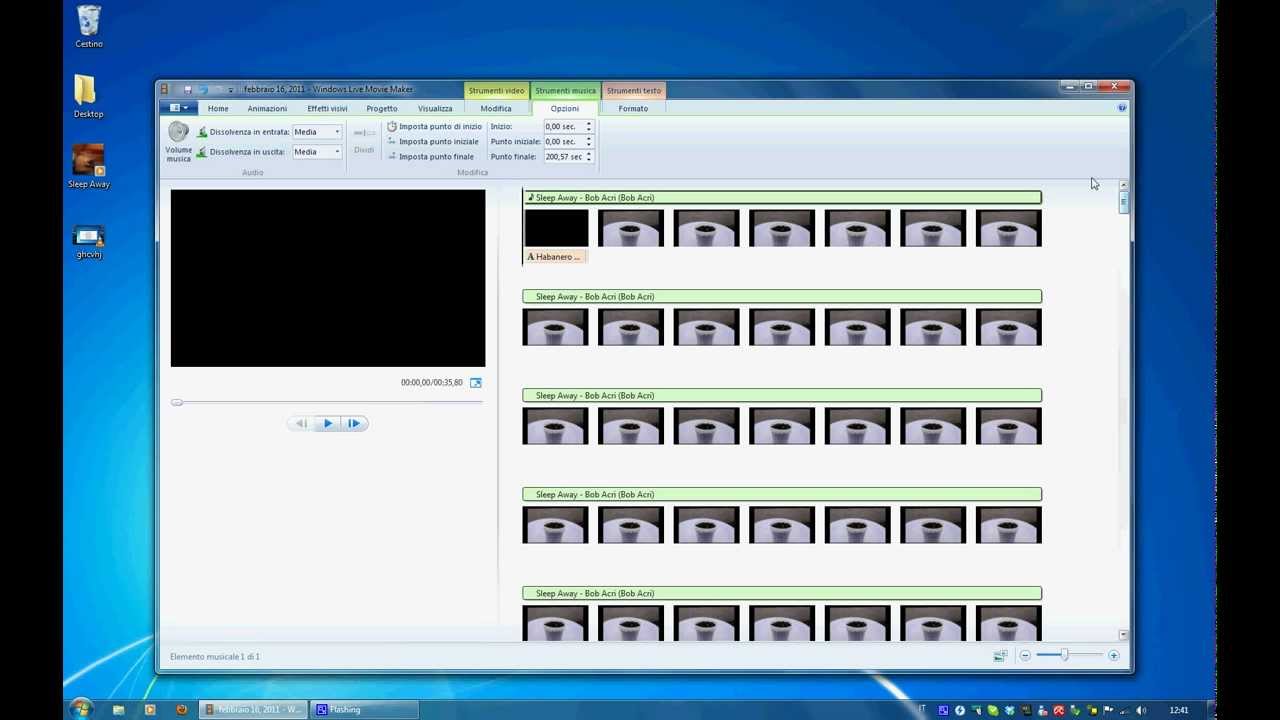The width and height of the screenshot is (1280, 720).
Task: Select the second Sleep Away music bar
Action: click(782, 297)
